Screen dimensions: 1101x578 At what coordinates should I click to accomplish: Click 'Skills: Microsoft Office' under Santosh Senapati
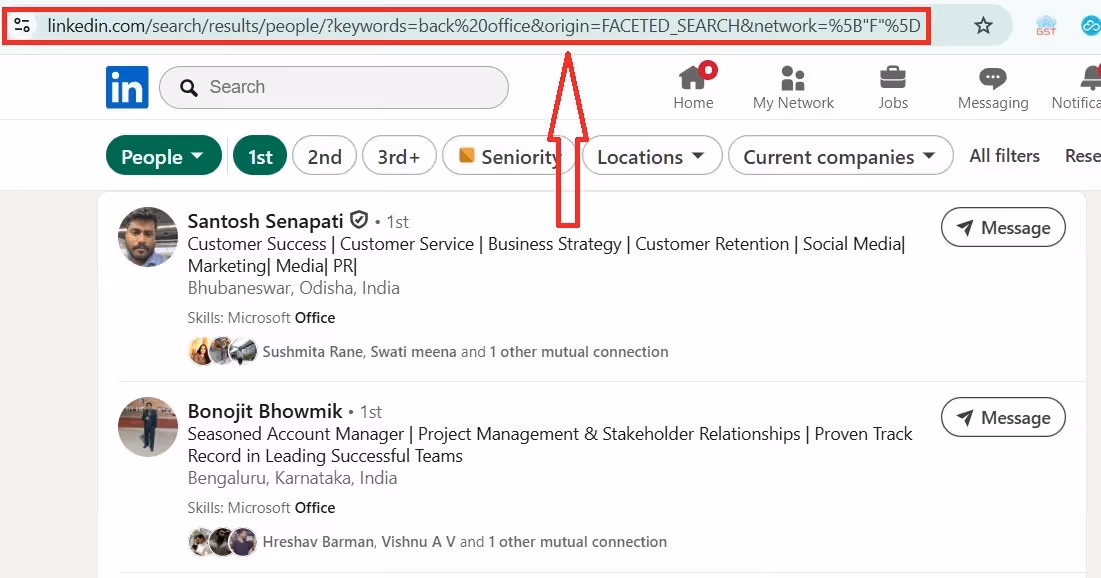[x=261, y=317]
